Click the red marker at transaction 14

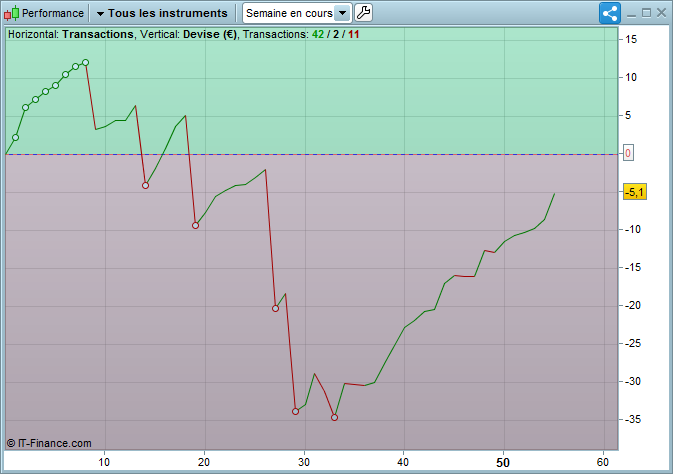coord(146,185)
